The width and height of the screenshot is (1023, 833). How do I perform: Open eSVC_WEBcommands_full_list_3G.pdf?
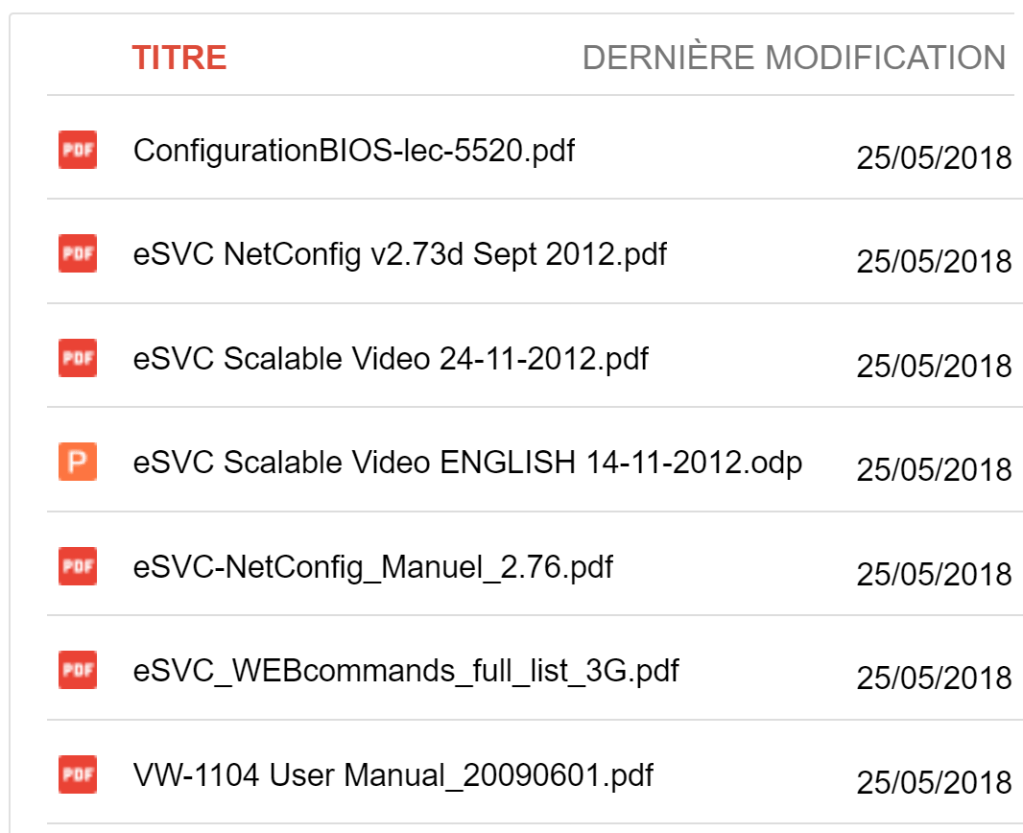tap(406, 671)
